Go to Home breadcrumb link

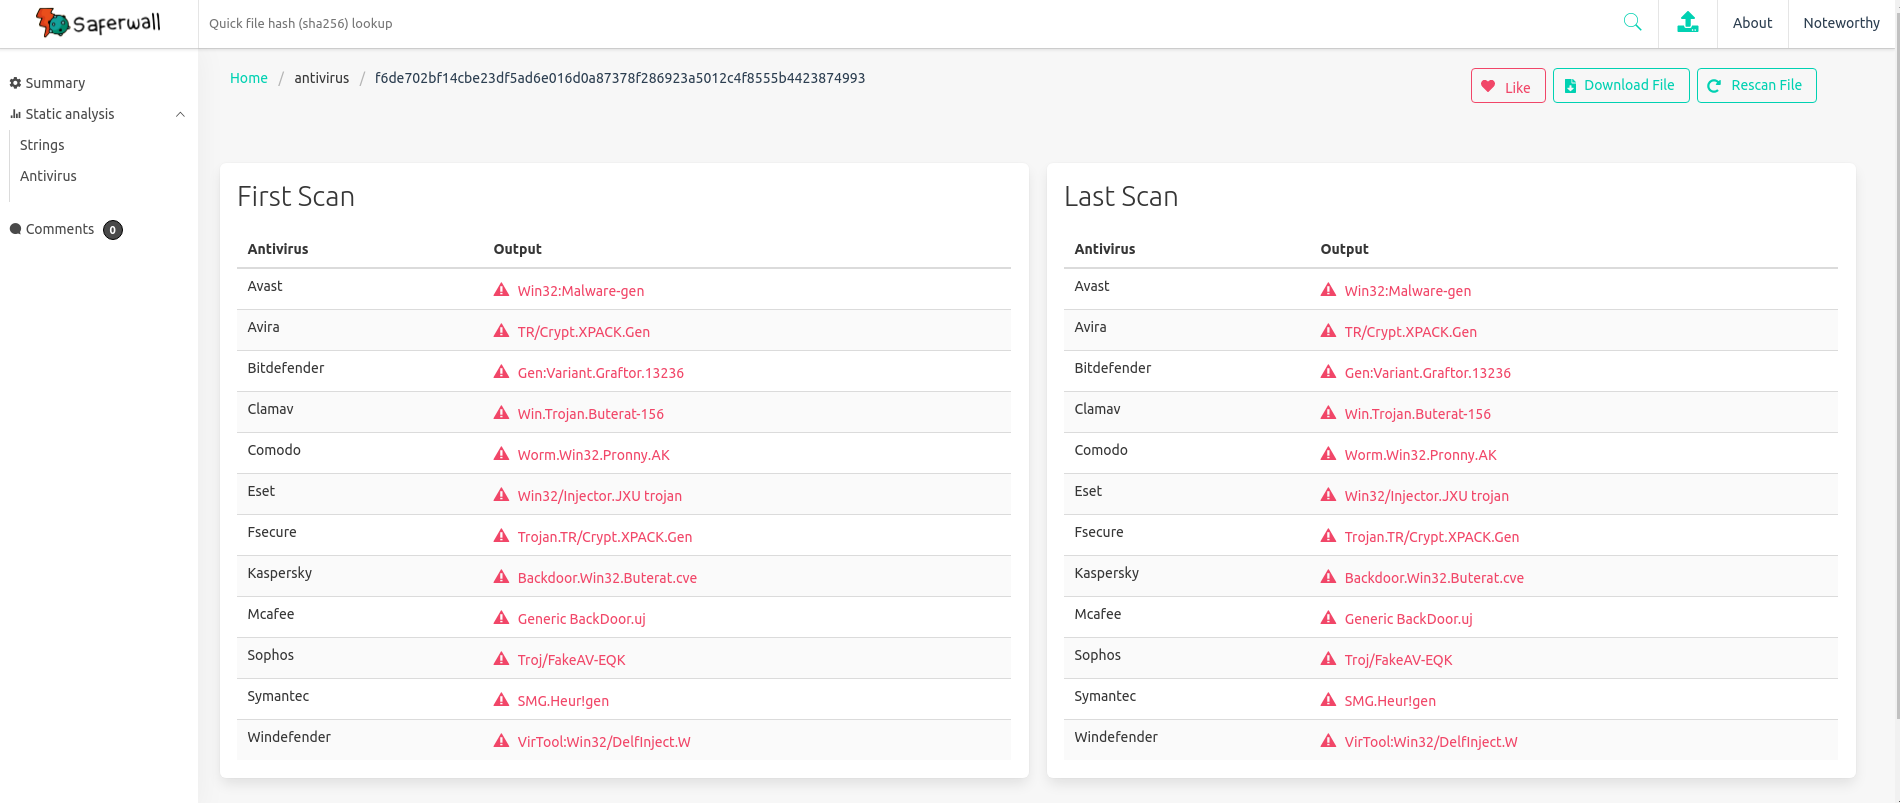(x=249, y=78)
